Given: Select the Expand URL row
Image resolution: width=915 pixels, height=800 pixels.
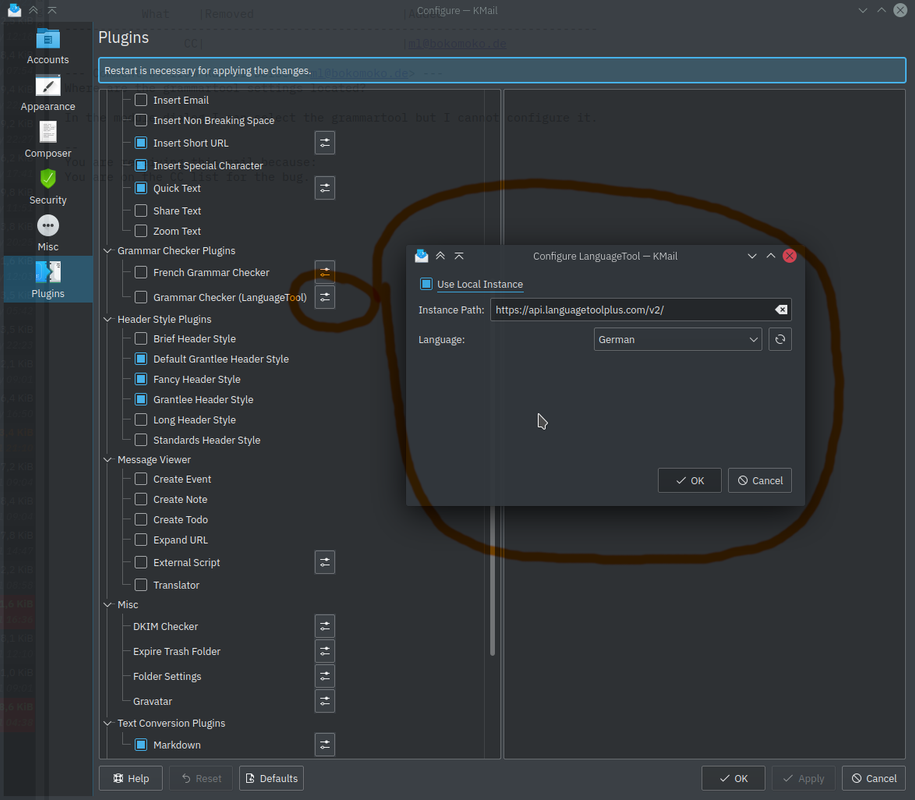Looking at the screenshot, I should [x=180, y=540].
